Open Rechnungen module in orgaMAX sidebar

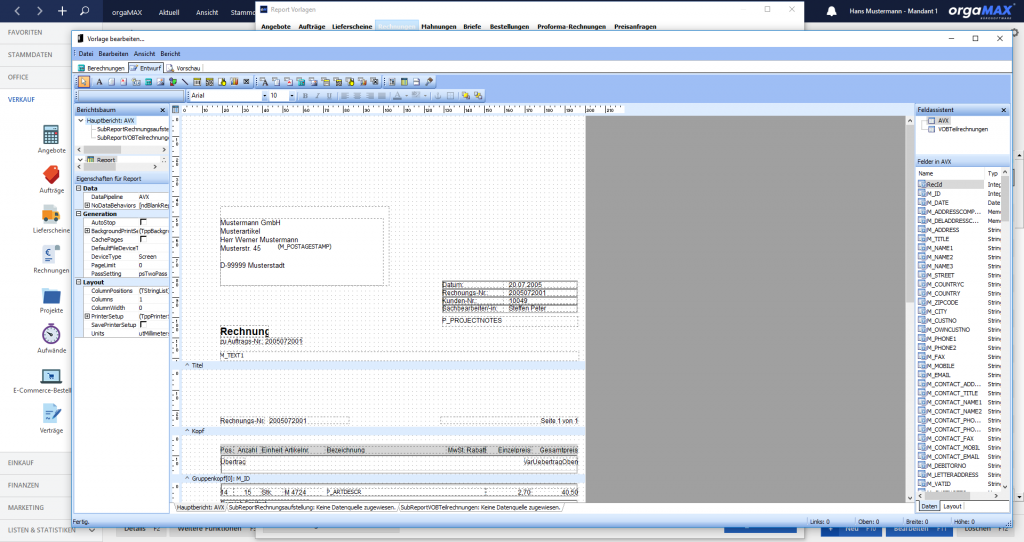click(51, 259)
